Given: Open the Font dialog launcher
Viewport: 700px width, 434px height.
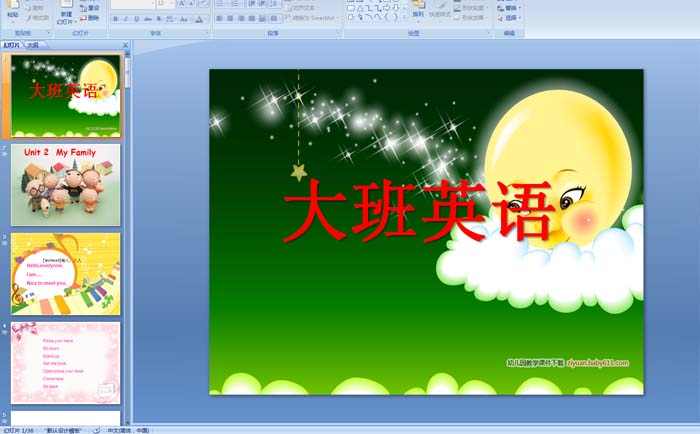Looking at the screenshot, I should 207,33.
